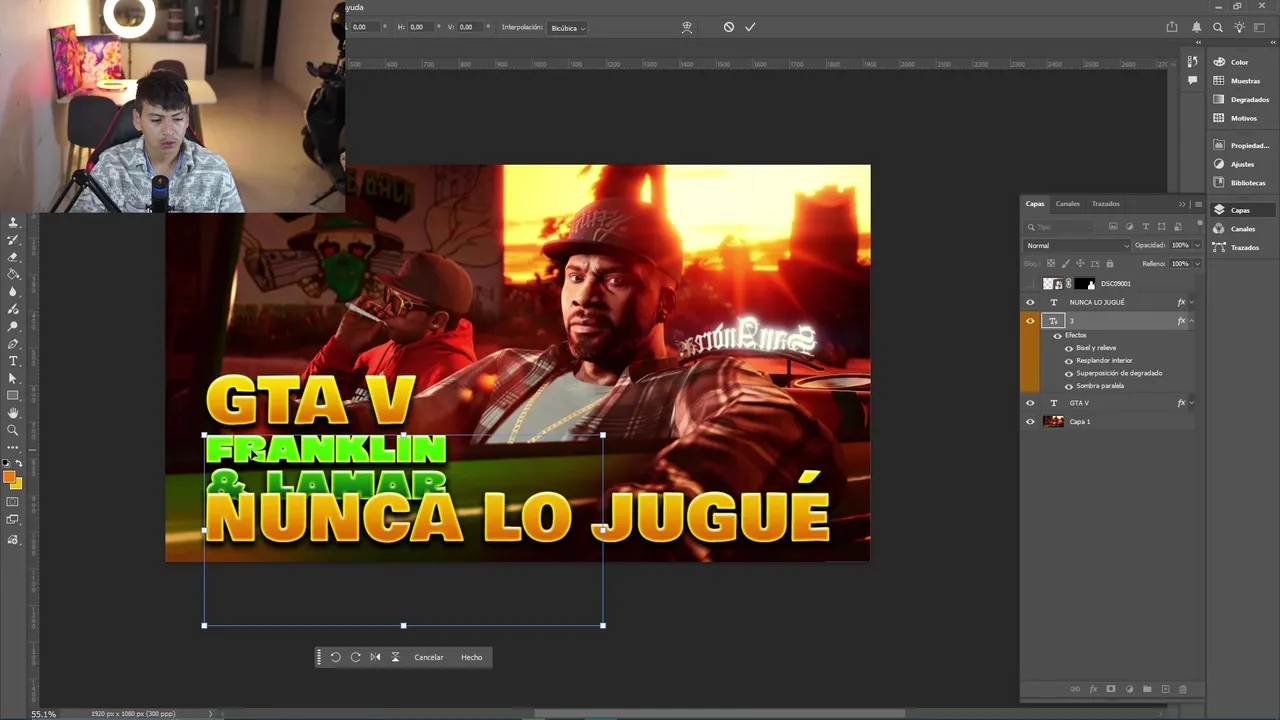The width and height of the screenshot is (1280, 720).
Task: Open the Relleno value dropdown
Action: click(1197, 264)
